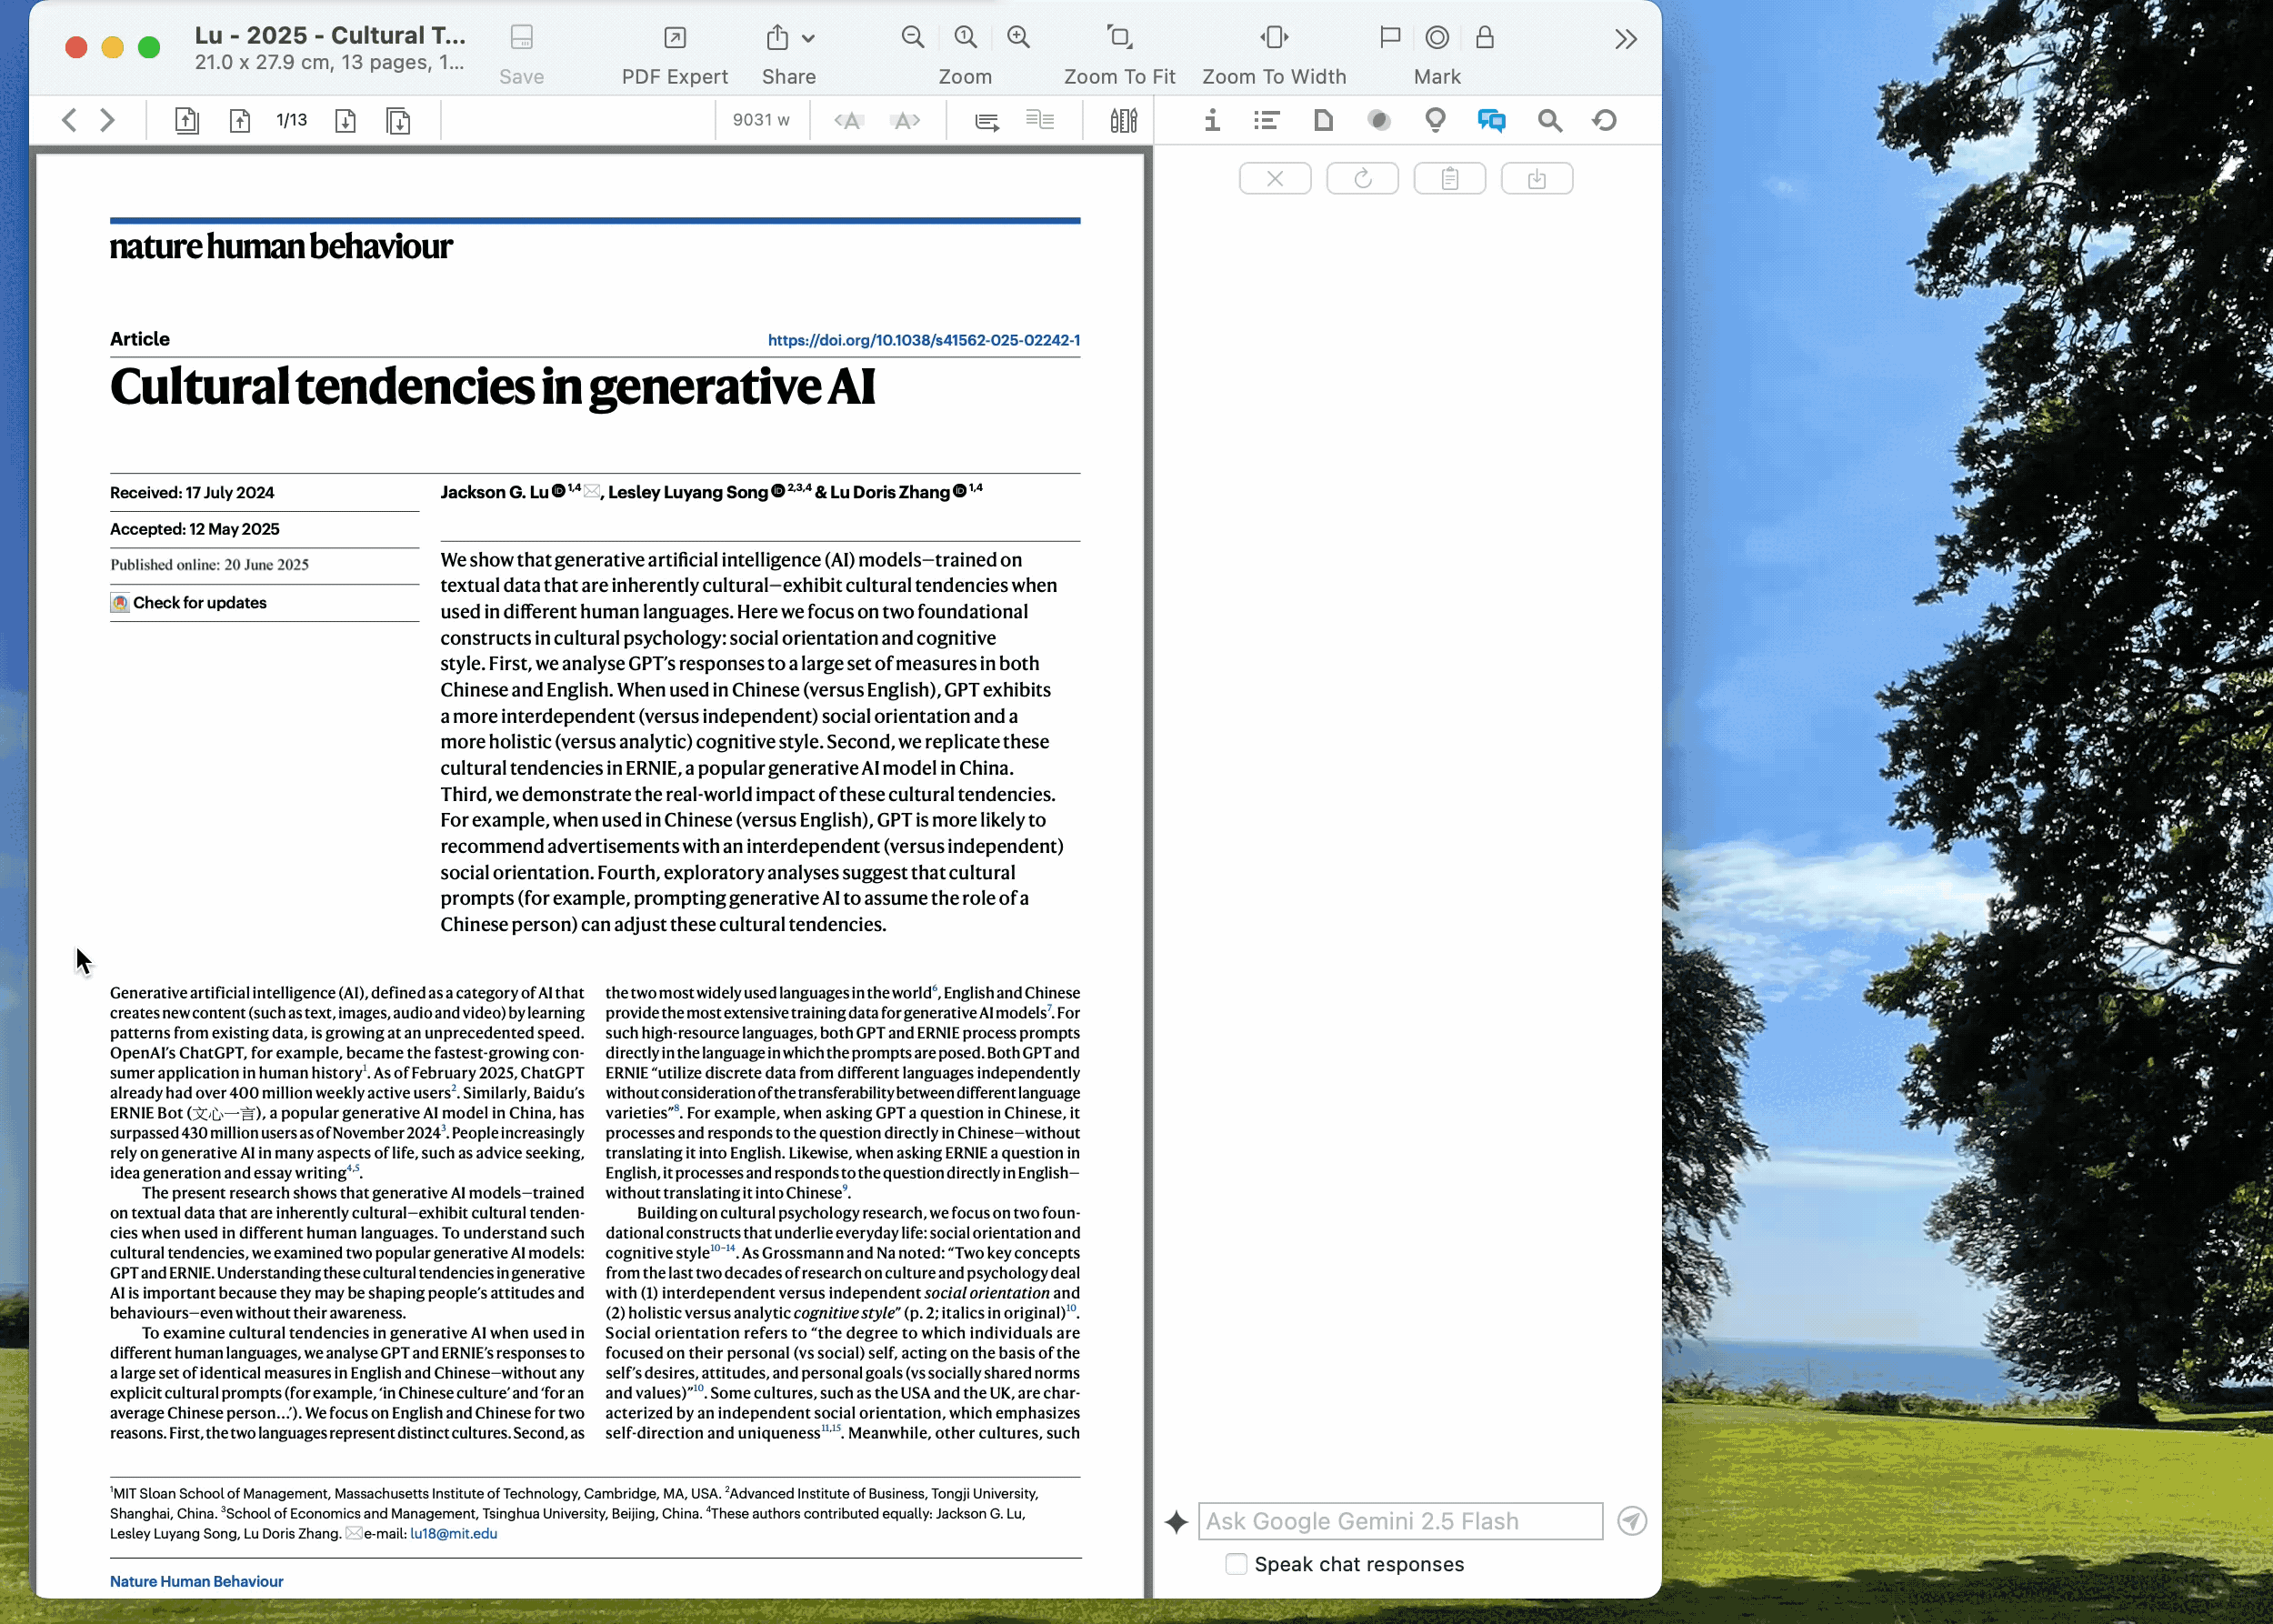Toggle the flag mark icon
This screenshot has height=1624, width=2273.
tap(1389, 38)
